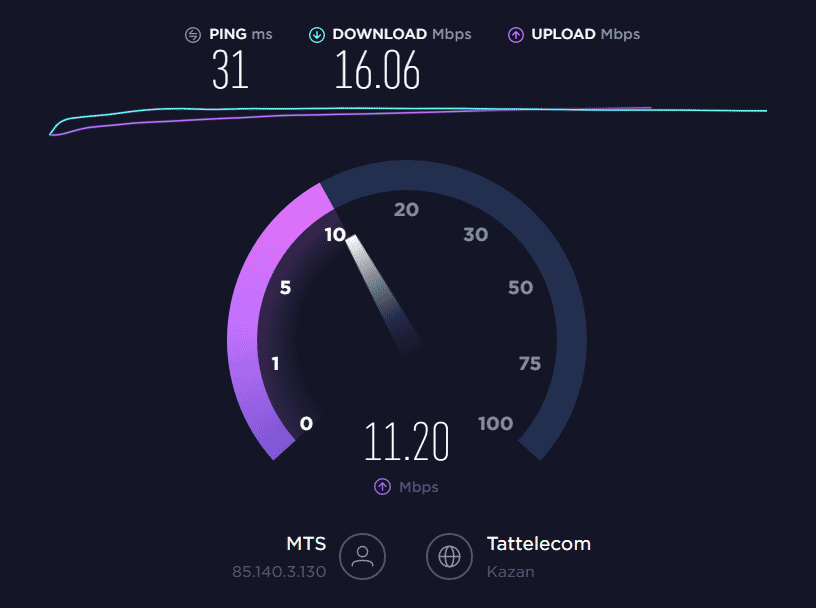Select the globe icon beside Tattelecom
The width and height of the screenshot is (816, 608).
point(449,556)
